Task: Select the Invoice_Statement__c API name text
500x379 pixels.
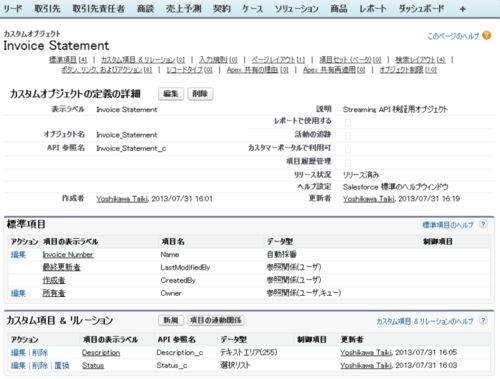Action: 131,148
